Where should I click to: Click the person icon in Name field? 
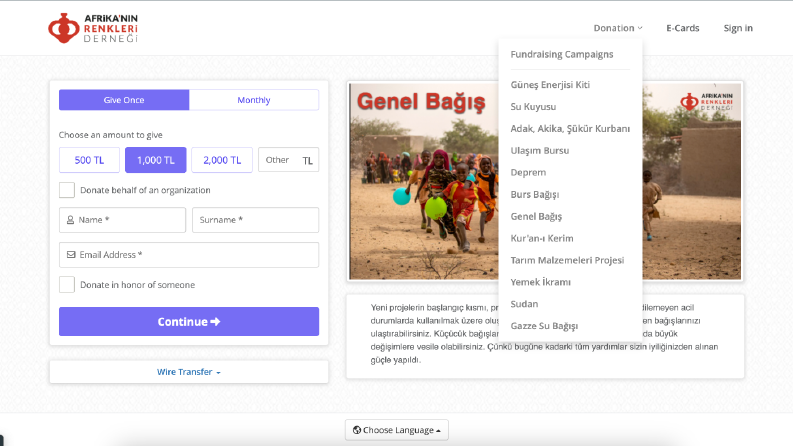pyautogui.click(x=70, y=220)
